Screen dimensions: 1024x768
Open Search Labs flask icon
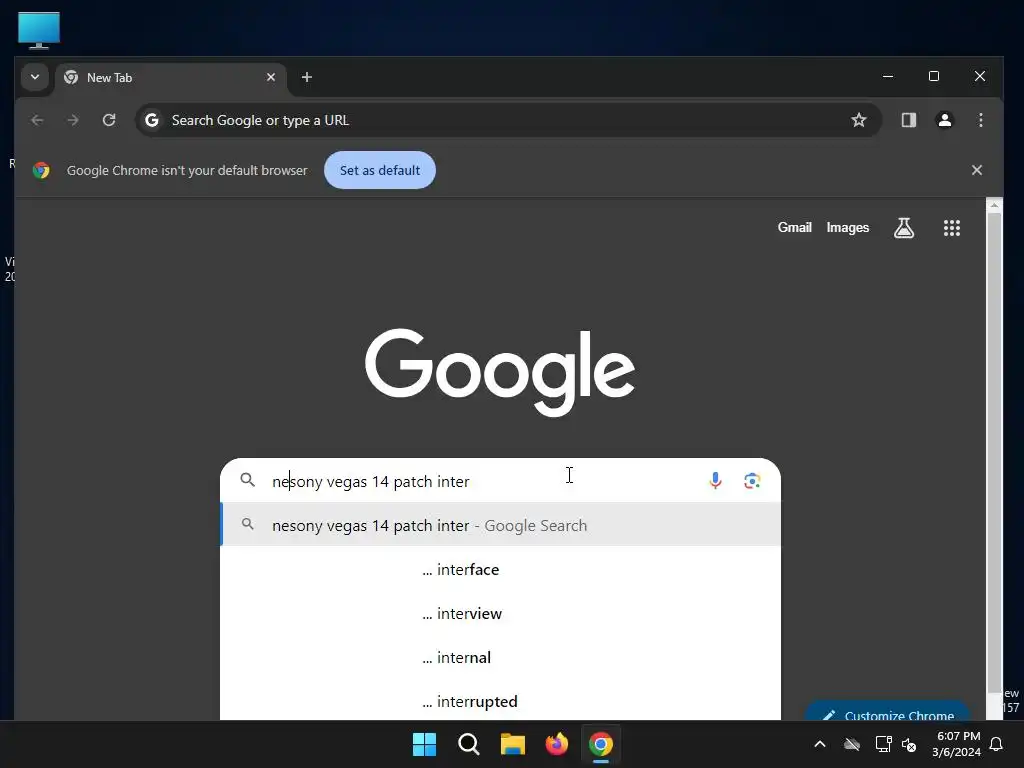click(x=904, y=228)
